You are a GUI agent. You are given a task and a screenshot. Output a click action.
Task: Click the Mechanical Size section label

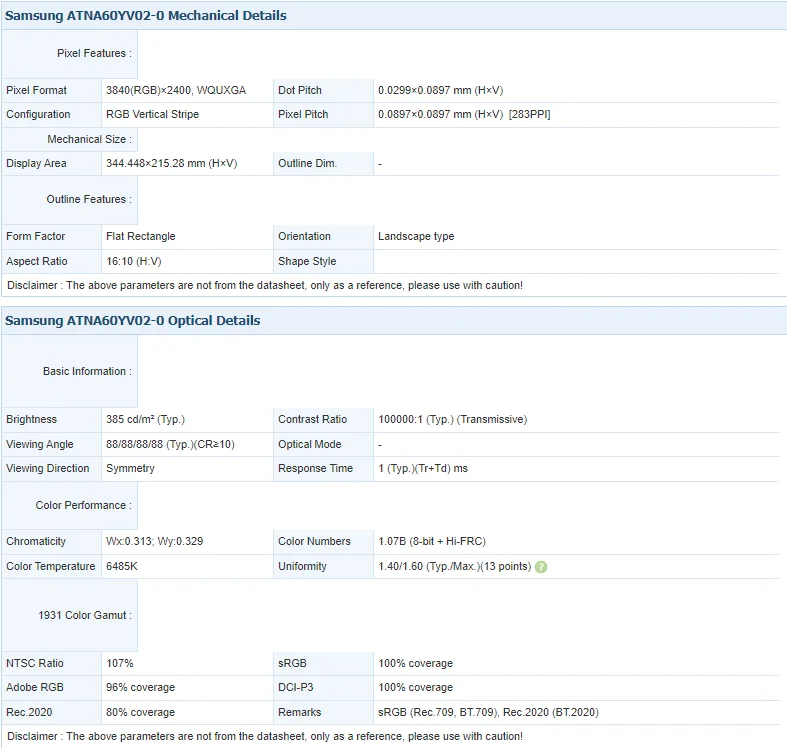pos(89,139)
